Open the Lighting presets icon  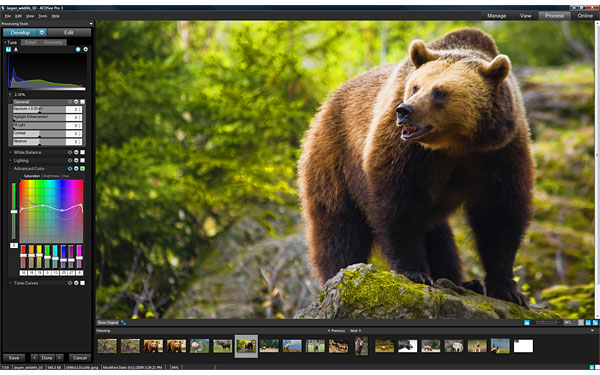tap(76, 160)
